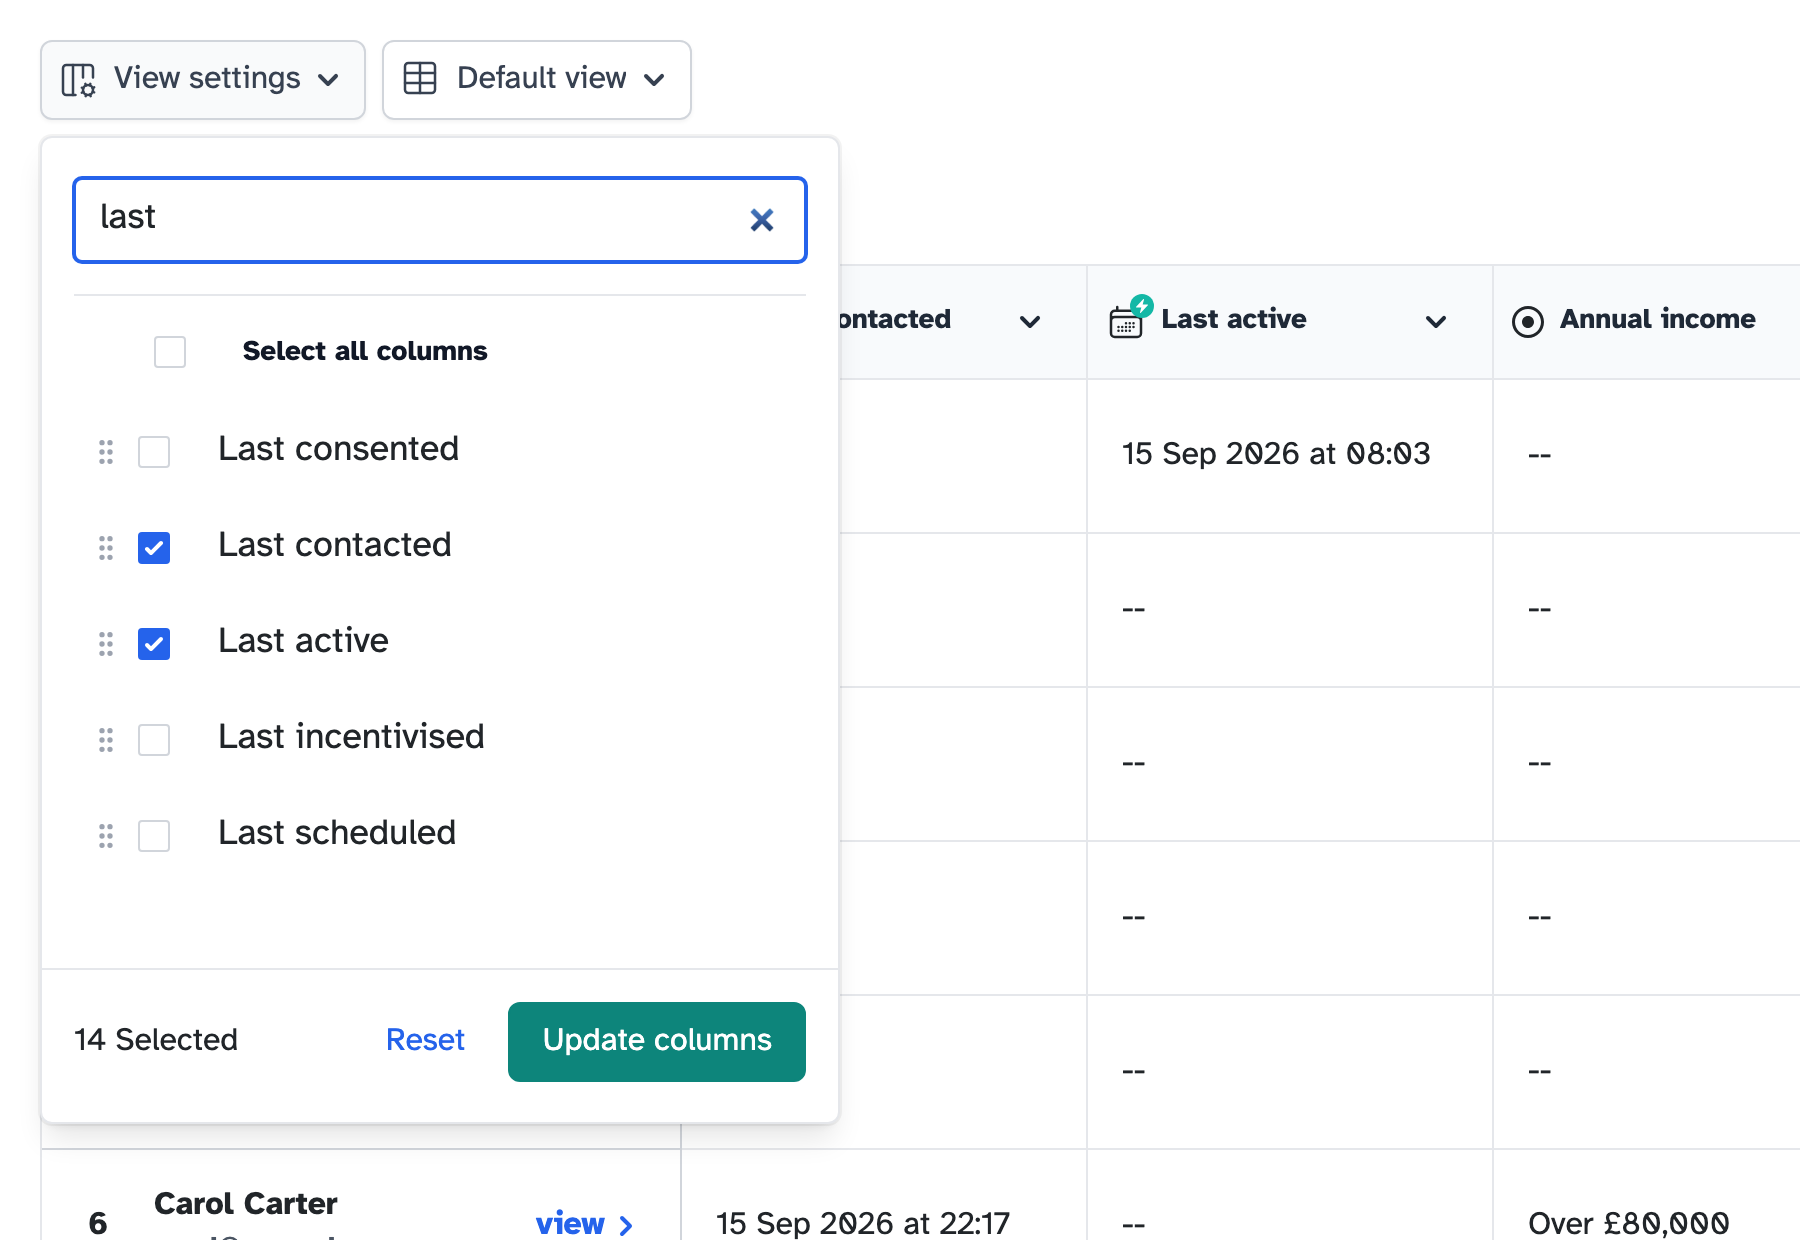This screenshot has height=1240, width=1800.
Task: Enable the Last scheduled checkbox
Action: tap(154, 836)
